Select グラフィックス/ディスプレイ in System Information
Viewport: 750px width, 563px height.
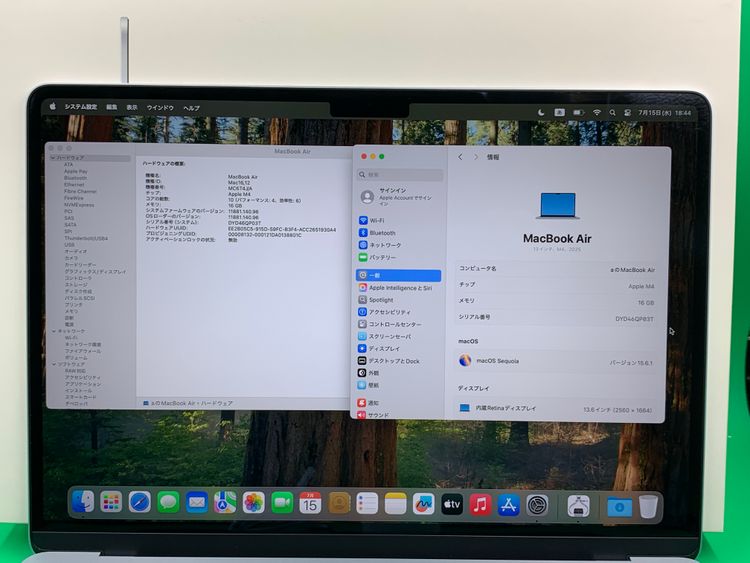[x=95, y=272]
